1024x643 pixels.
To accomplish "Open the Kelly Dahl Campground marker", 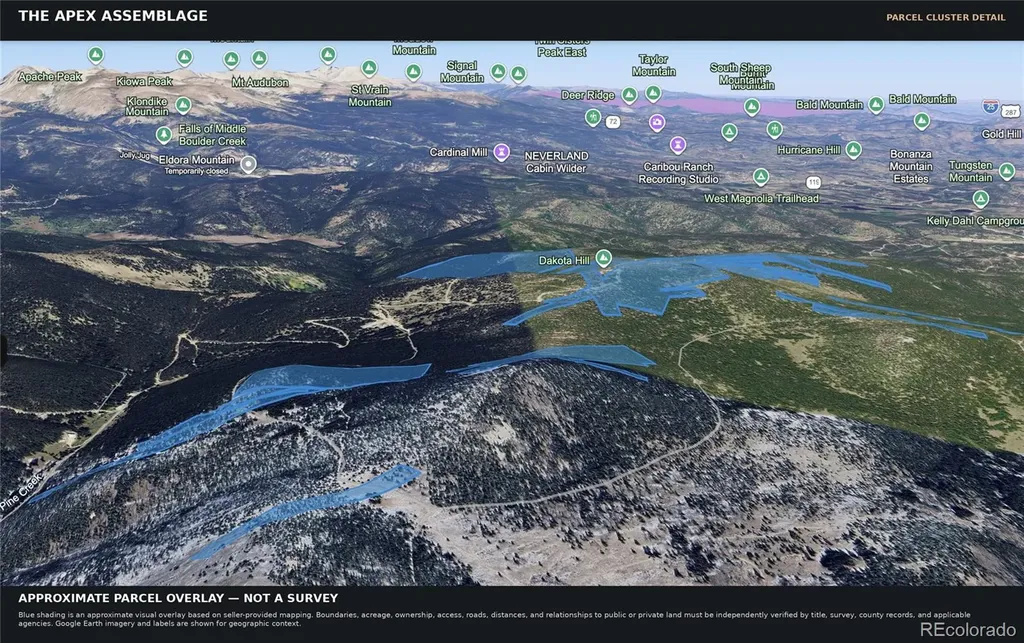I will 980,198.
